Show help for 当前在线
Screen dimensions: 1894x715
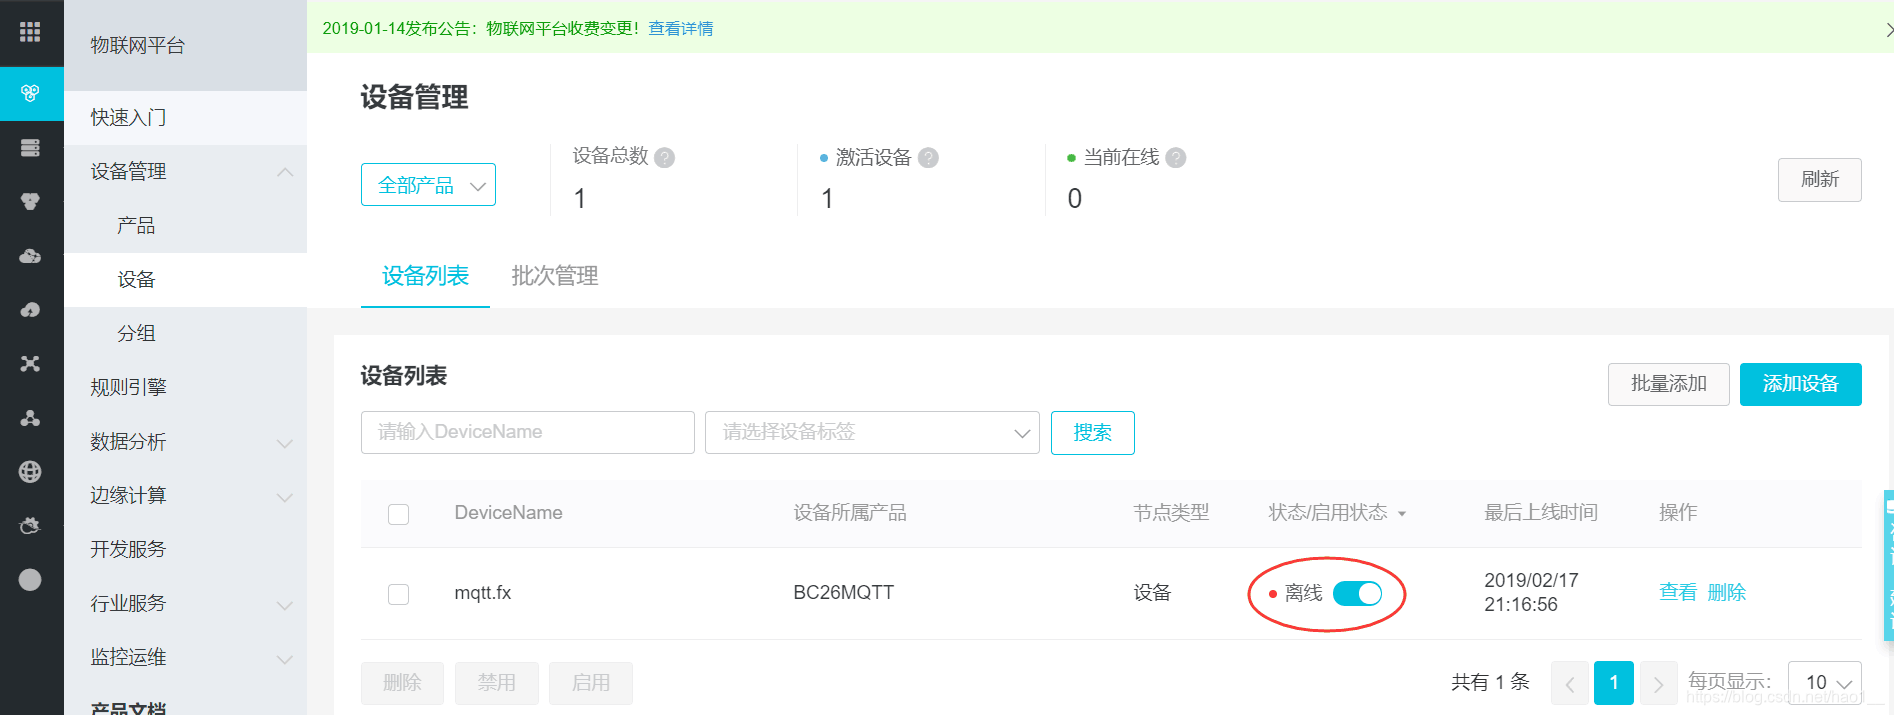point(1176,158)
